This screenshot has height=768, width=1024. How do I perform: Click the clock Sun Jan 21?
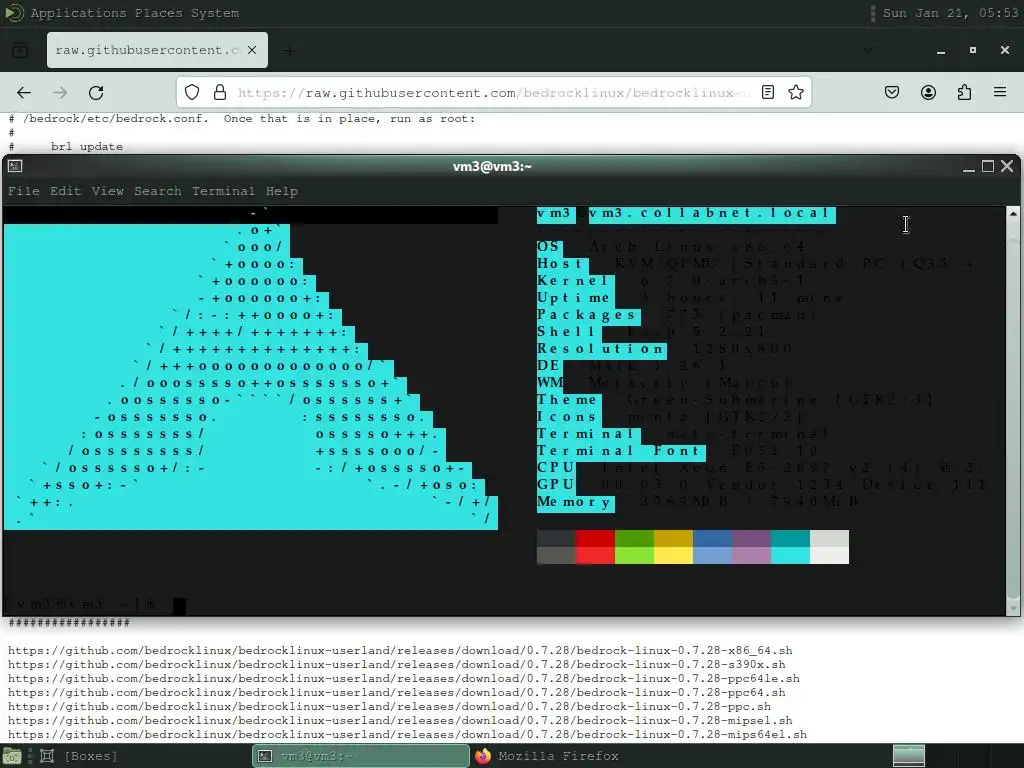950,13
